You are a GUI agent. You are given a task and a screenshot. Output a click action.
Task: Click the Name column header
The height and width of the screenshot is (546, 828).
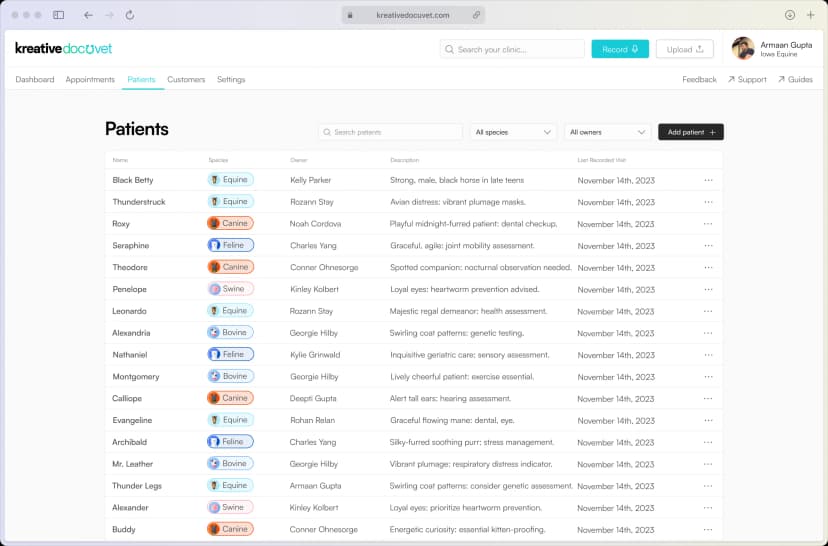point(120,160)
